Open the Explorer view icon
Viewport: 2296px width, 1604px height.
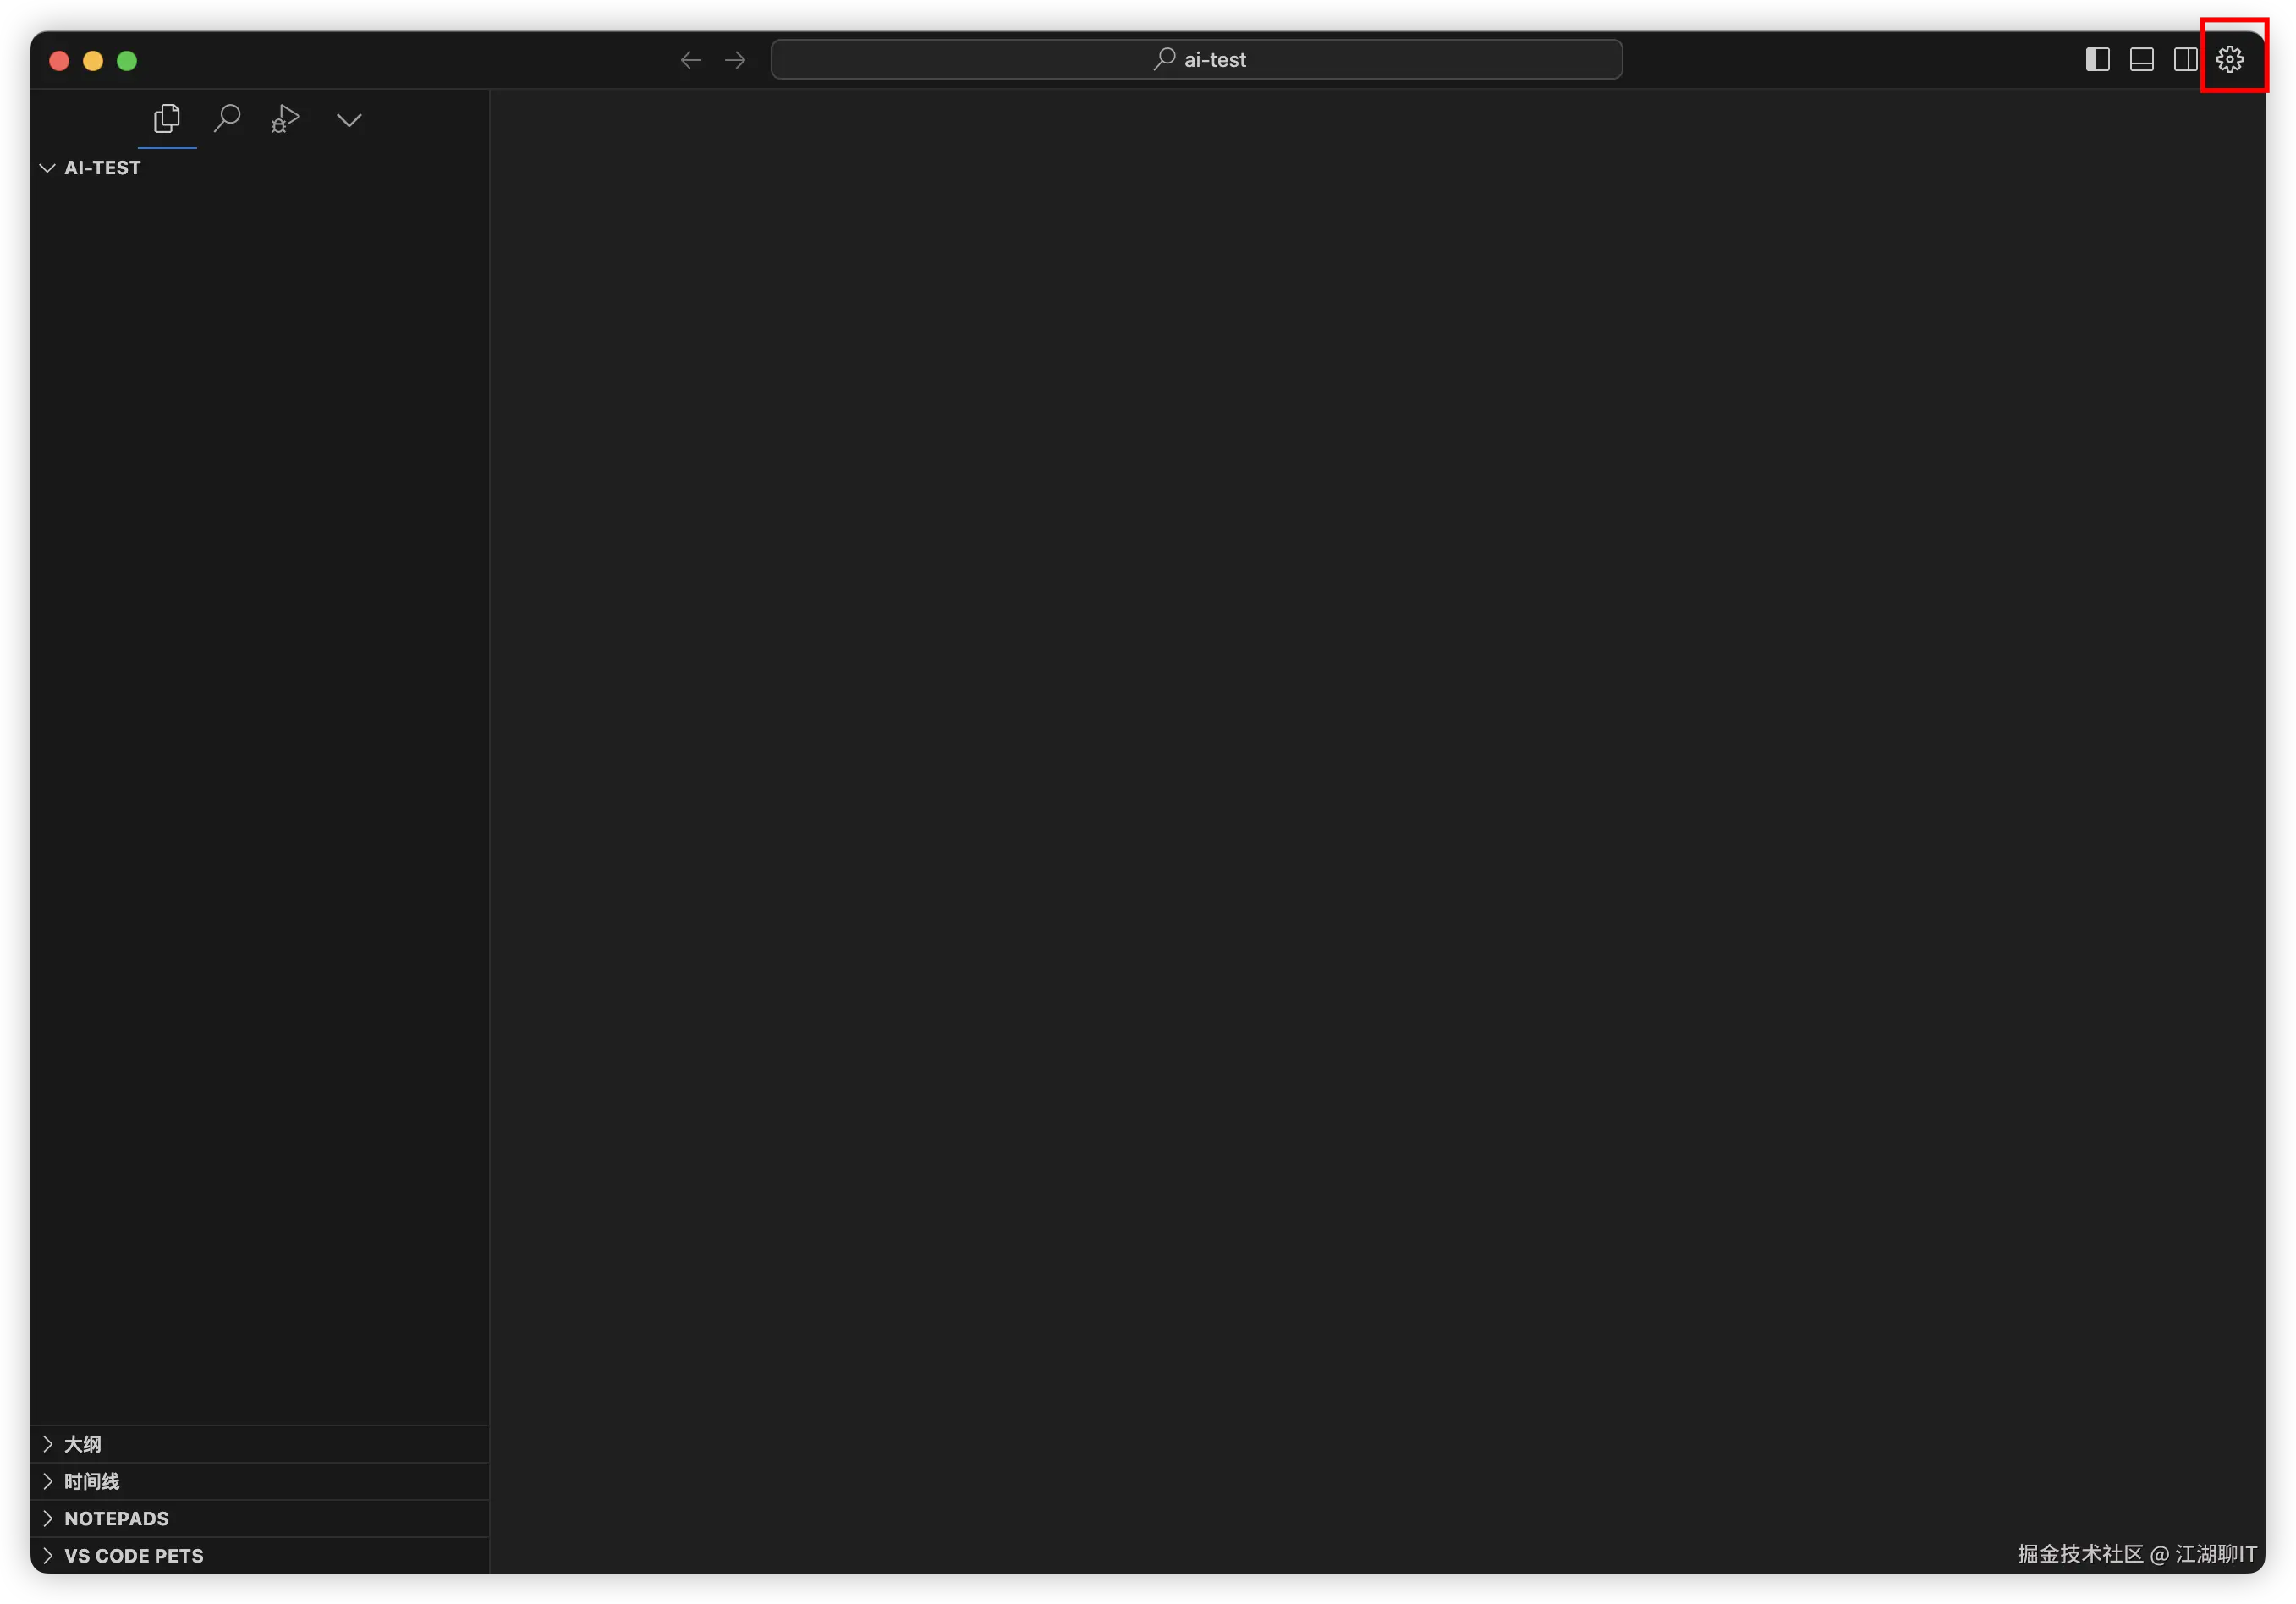pyautogui.click(x=167, y=118)
